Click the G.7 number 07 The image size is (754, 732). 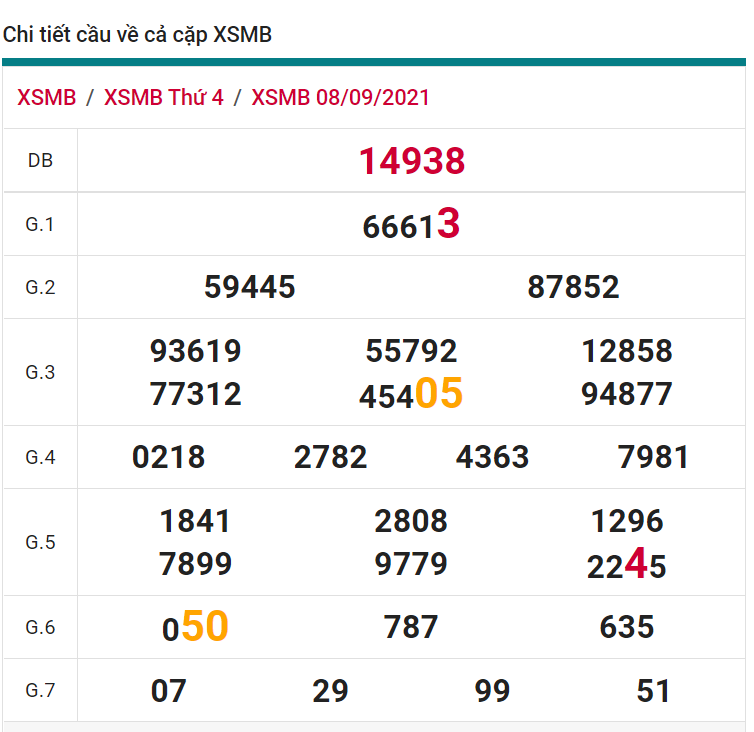169,691
